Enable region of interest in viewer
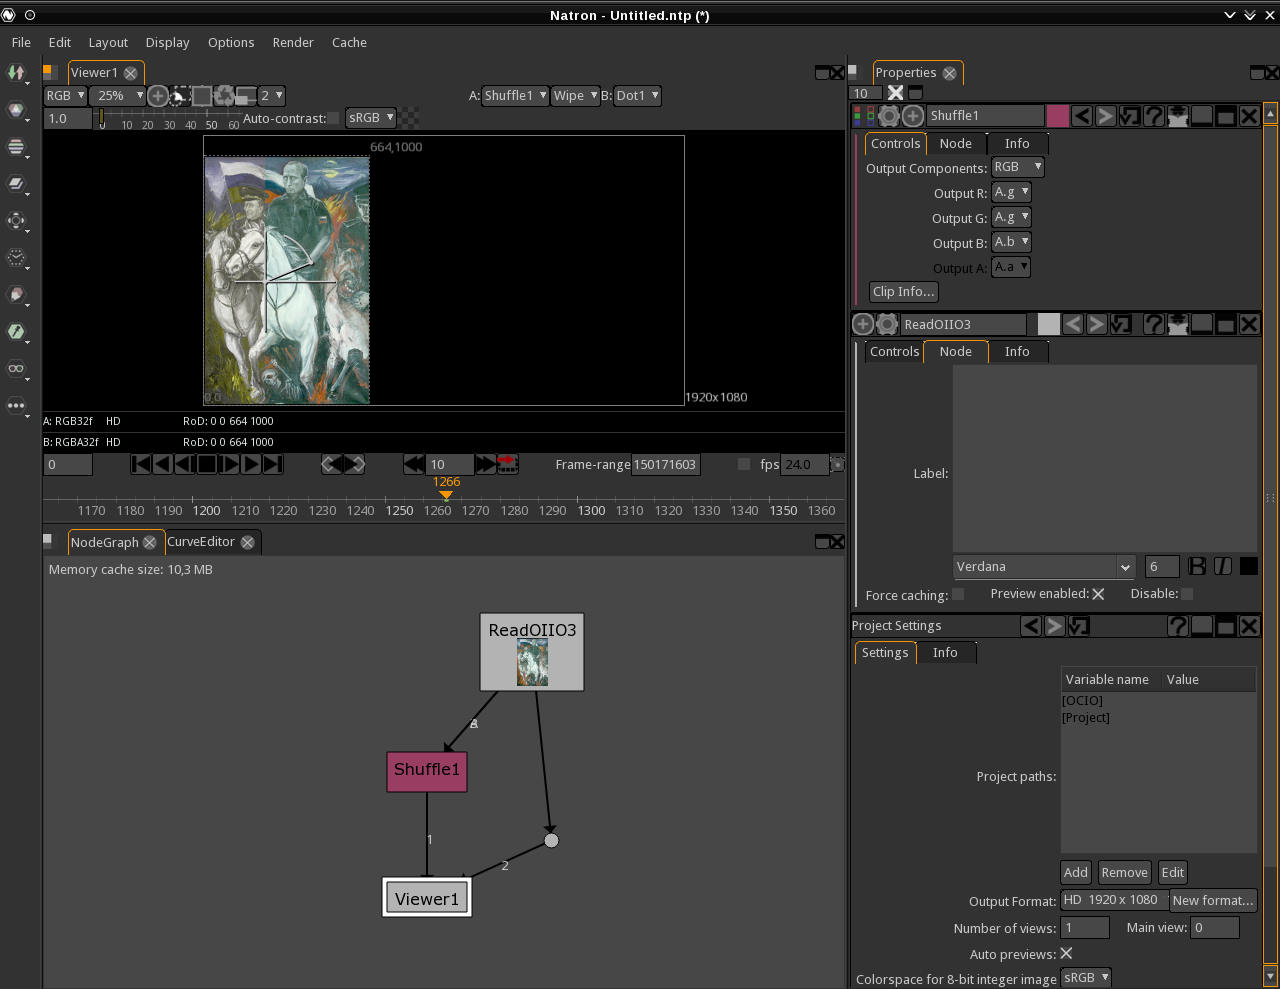 [202, 96]
